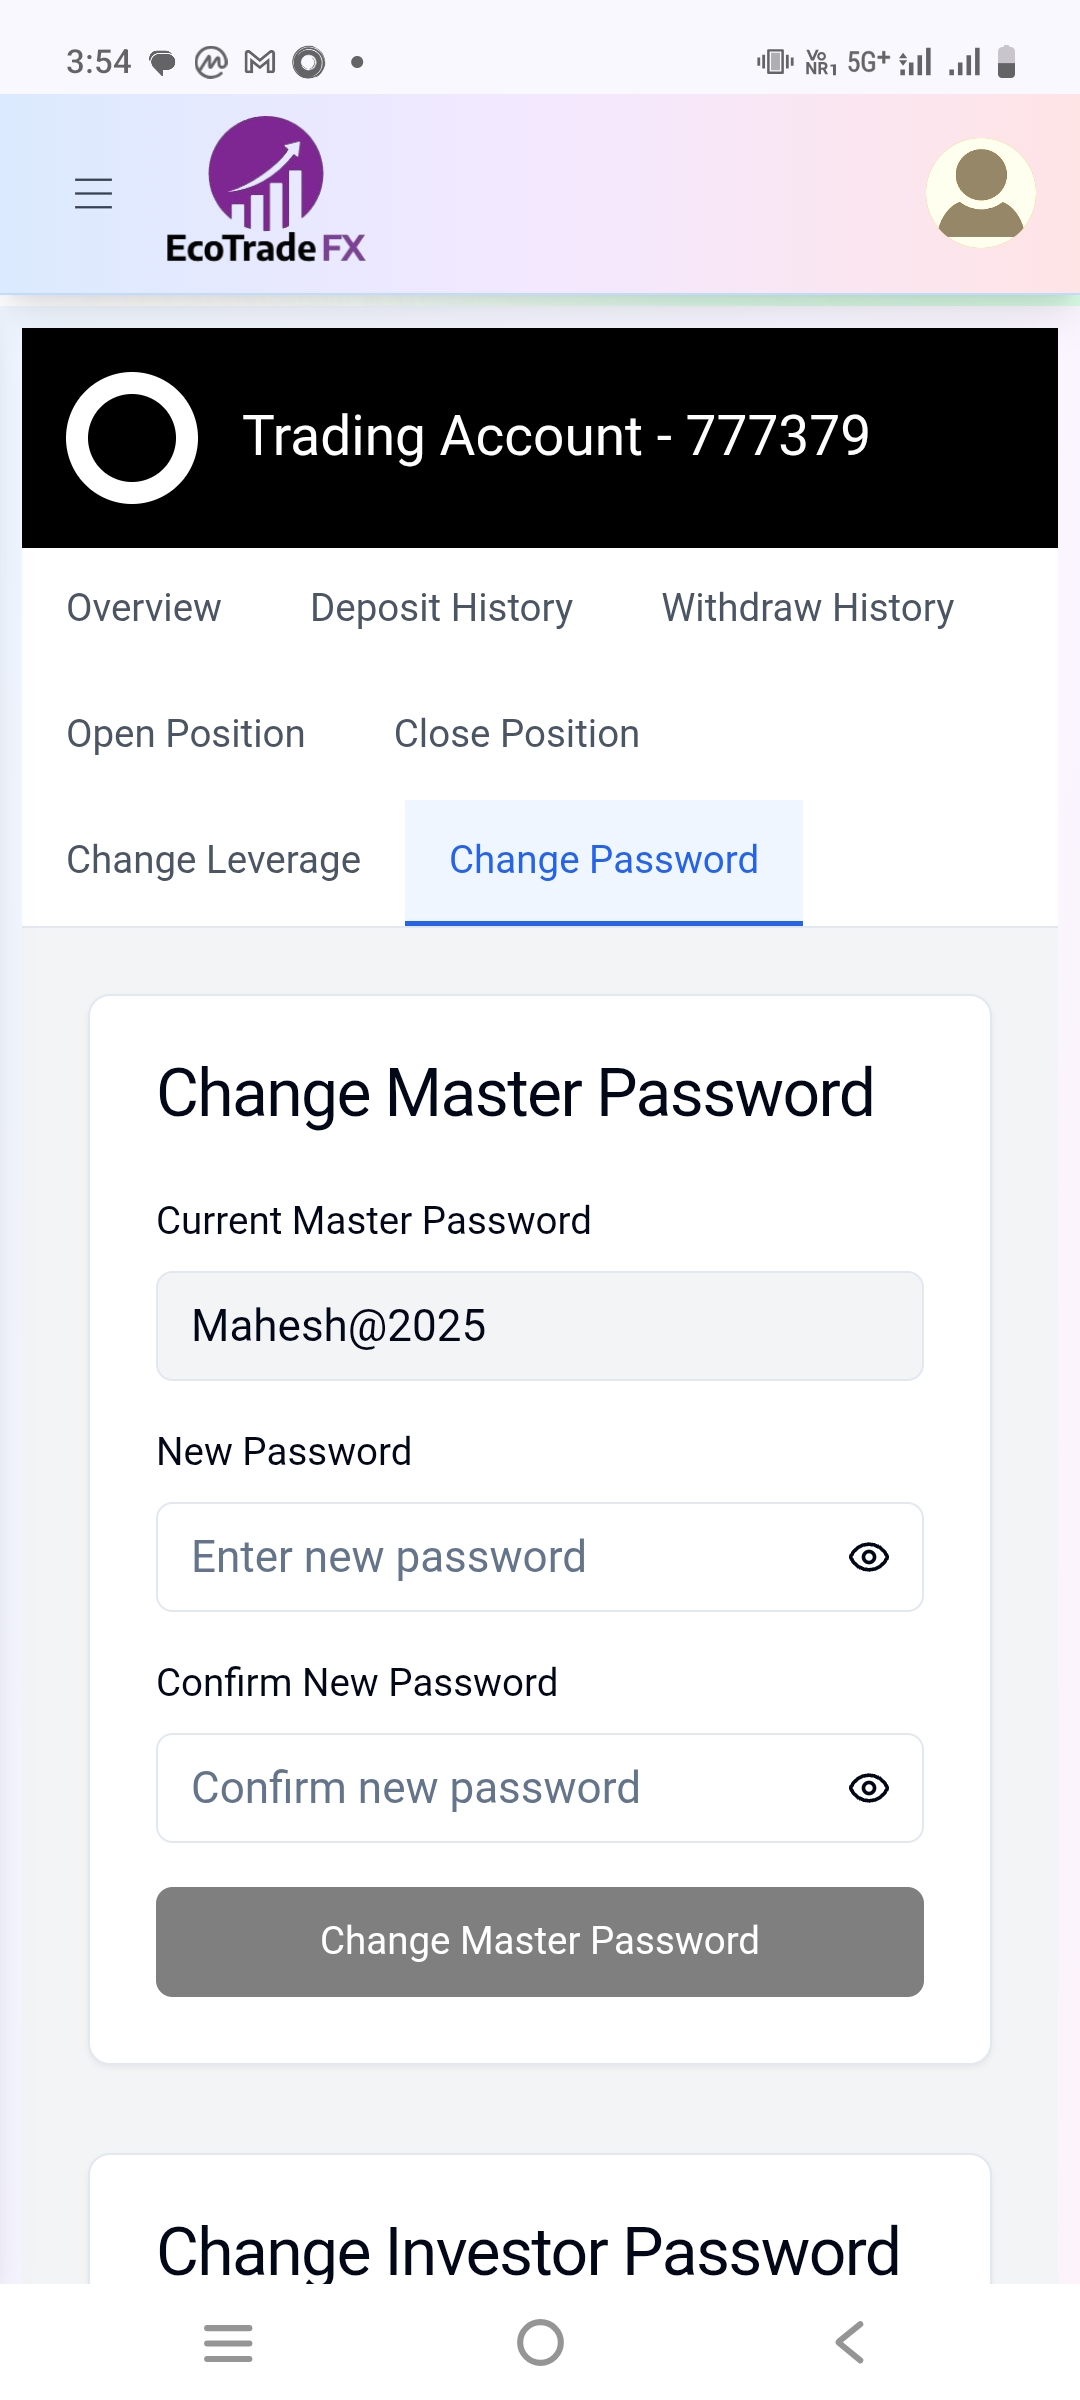Open the user profile avatar
Image resolution: width=1080 pixels, height=2400 pixels.
click(x=980, y=193)
